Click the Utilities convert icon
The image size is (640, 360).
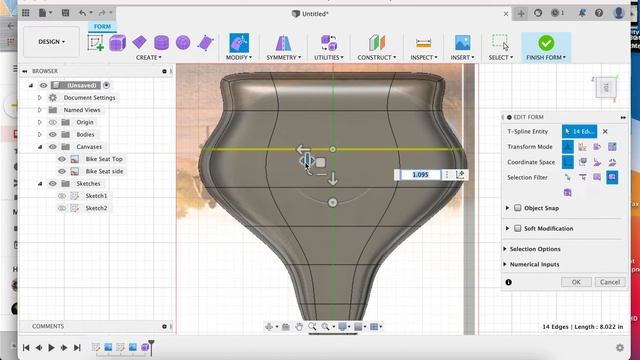(329, 43)
